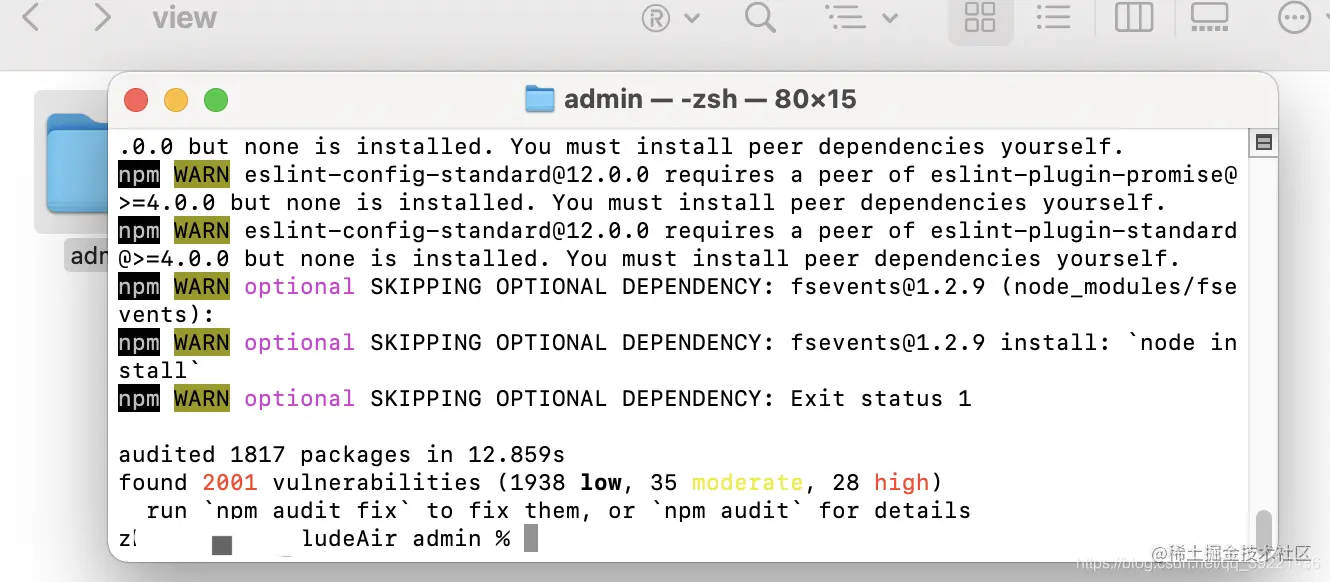This screenshot has height=582, width=1330.
Task: Zoom the Terminal window with the green button
Action: tap(216, 100)
